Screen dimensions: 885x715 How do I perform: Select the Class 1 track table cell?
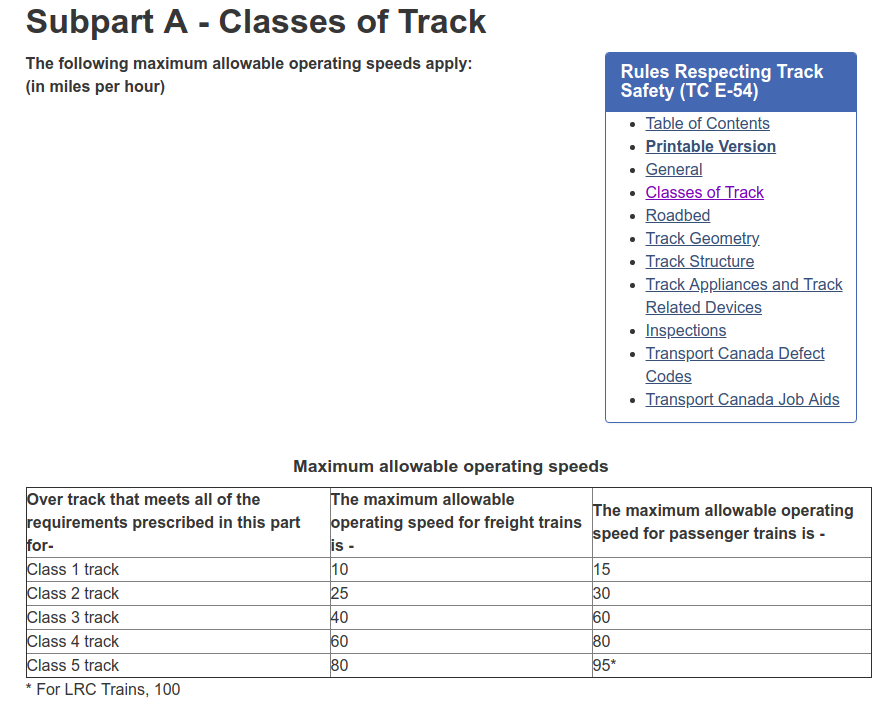coord(73,570)
